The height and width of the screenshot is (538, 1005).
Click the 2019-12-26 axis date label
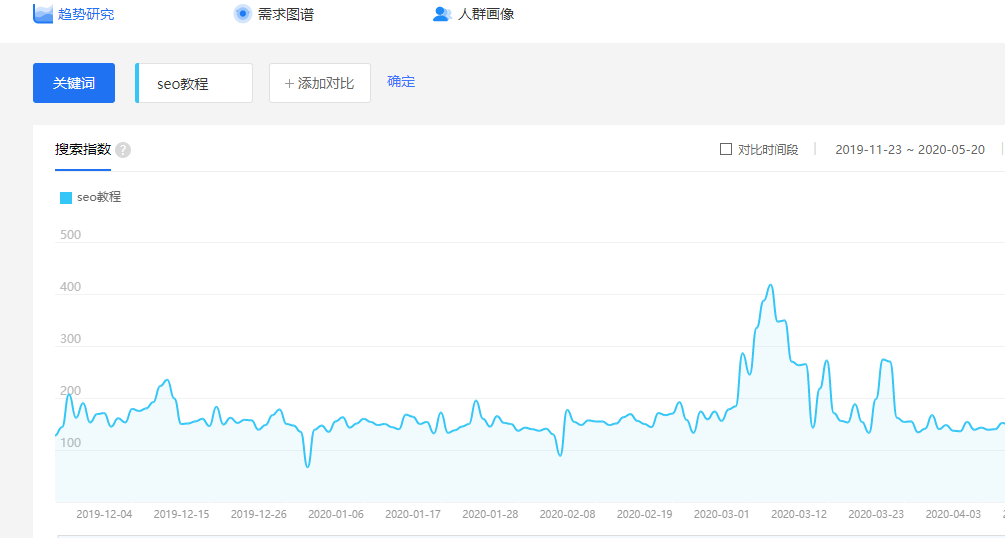click(x=258, y=514)
